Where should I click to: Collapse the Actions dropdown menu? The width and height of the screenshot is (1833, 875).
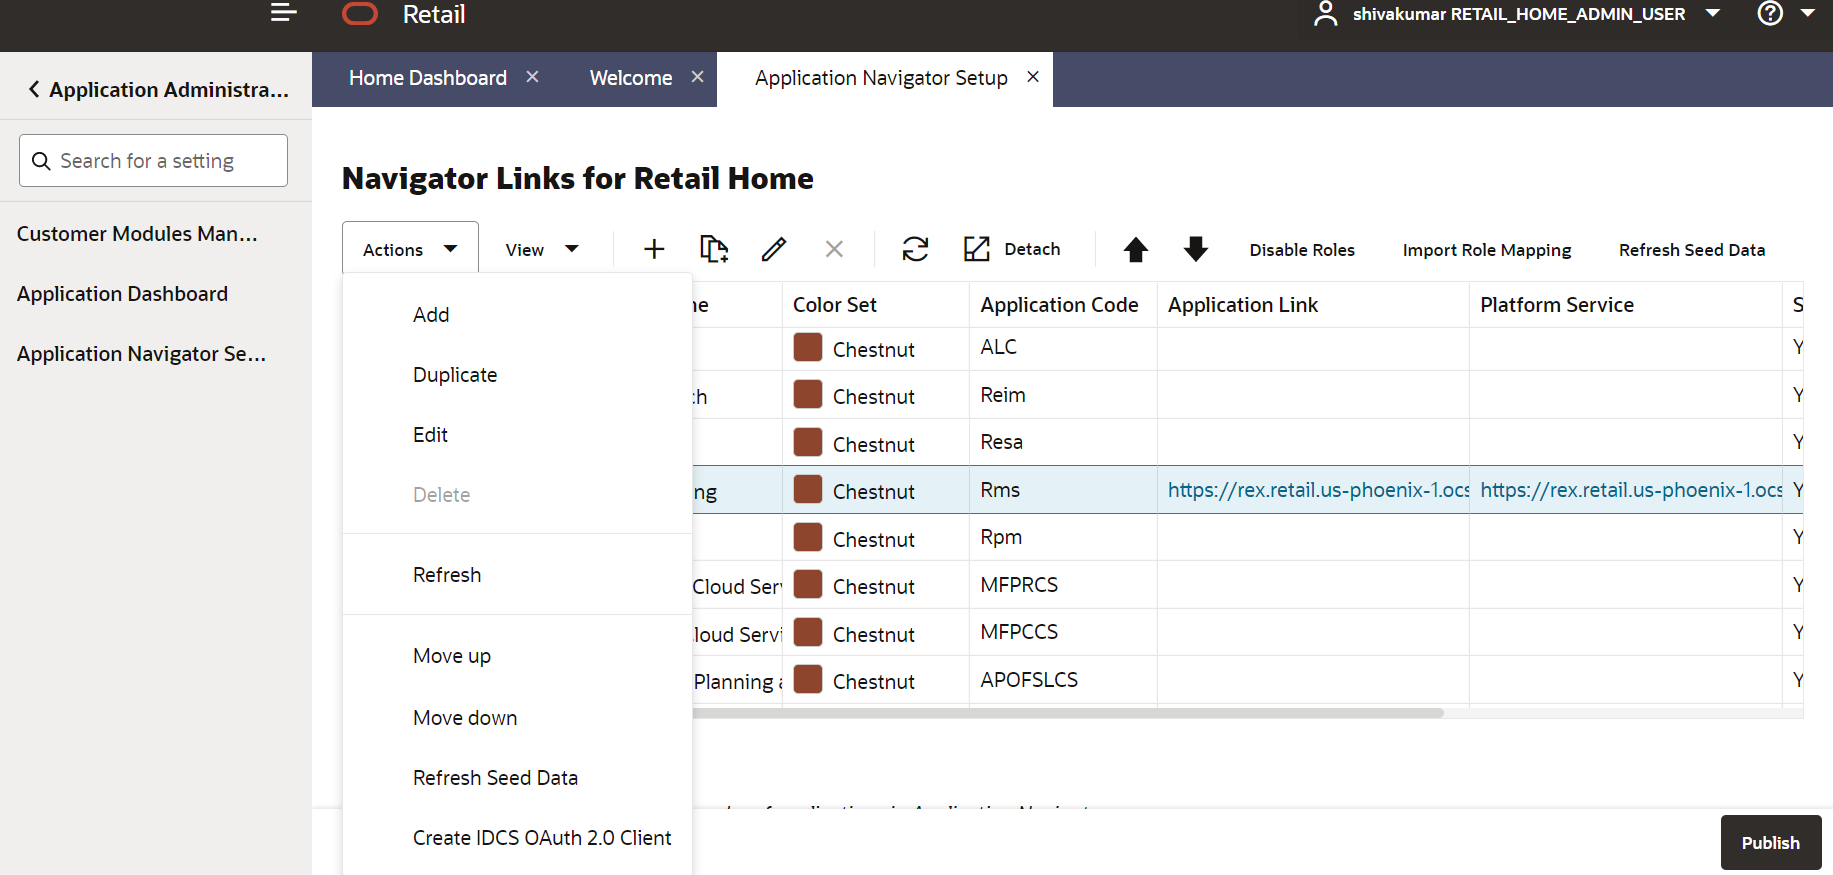pos(410,249)
